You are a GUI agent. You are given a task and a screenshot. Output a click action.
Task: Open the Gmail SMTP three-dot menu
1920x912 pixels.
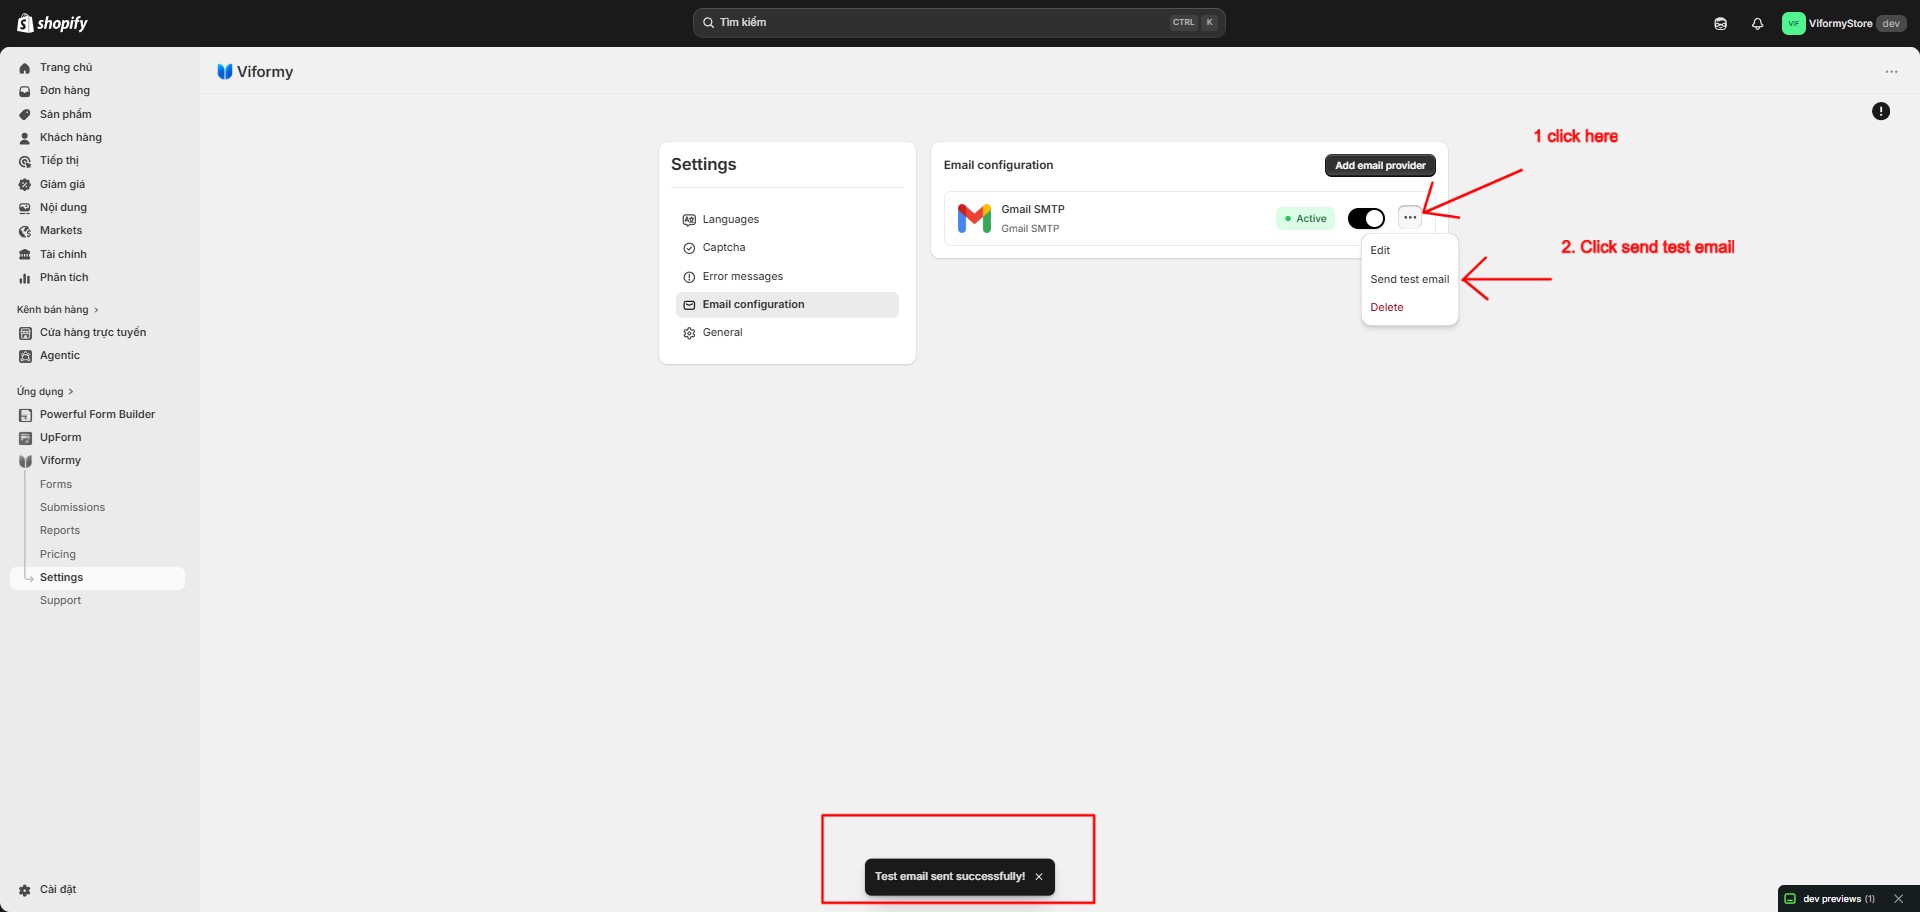click(x=1409, y=217)
